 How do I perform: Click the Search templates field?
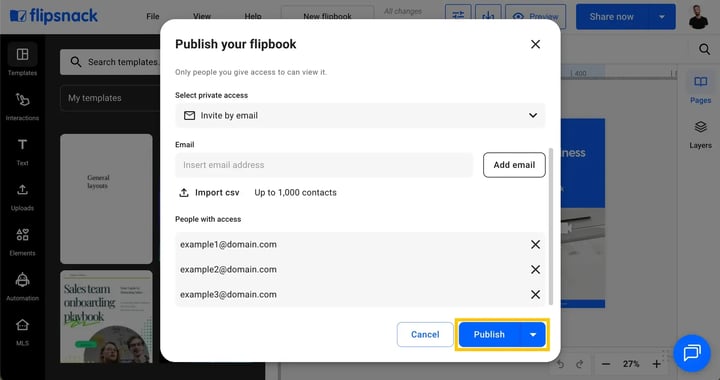(x=110, y=62)
